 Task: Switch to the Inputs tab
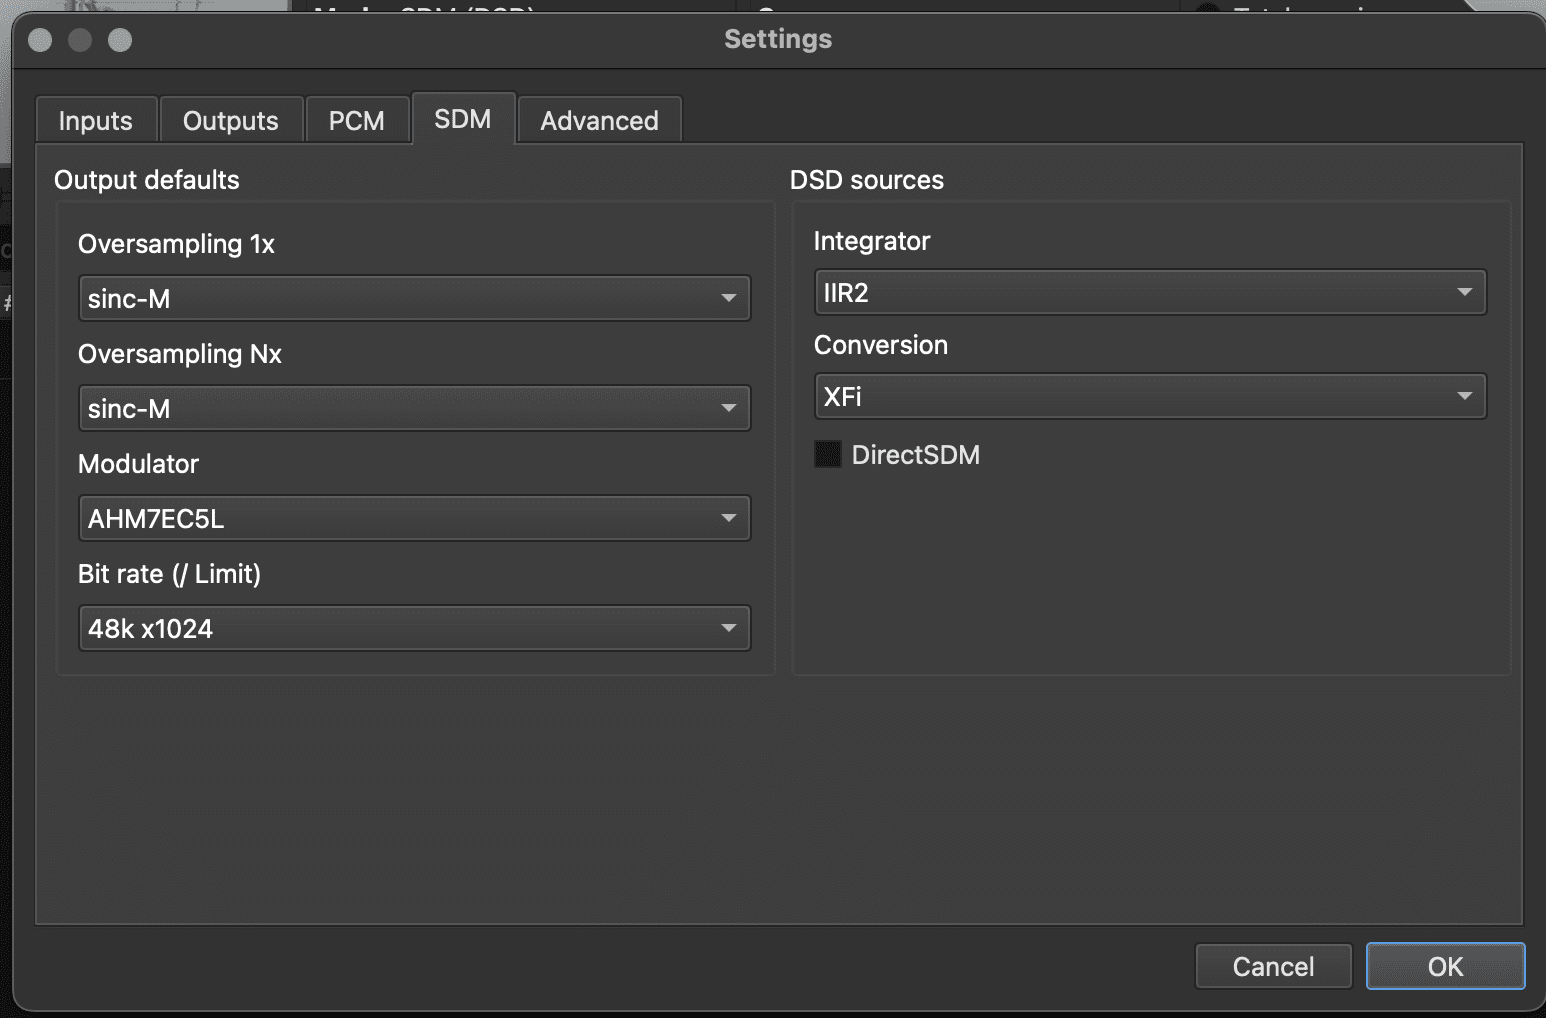coord(96,121)
